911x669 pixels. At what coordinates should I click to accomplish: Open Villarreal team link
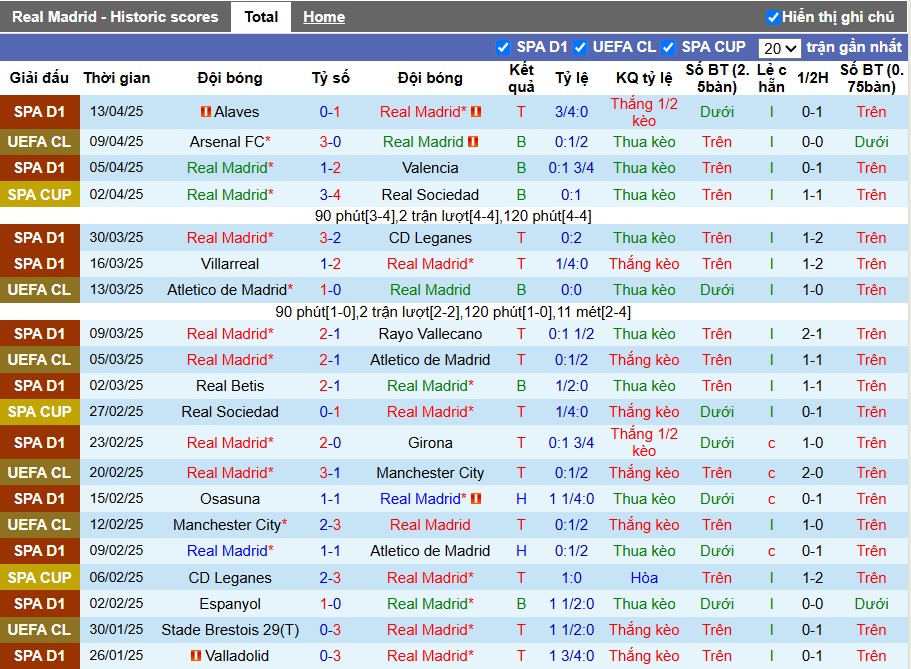(230, 264)
